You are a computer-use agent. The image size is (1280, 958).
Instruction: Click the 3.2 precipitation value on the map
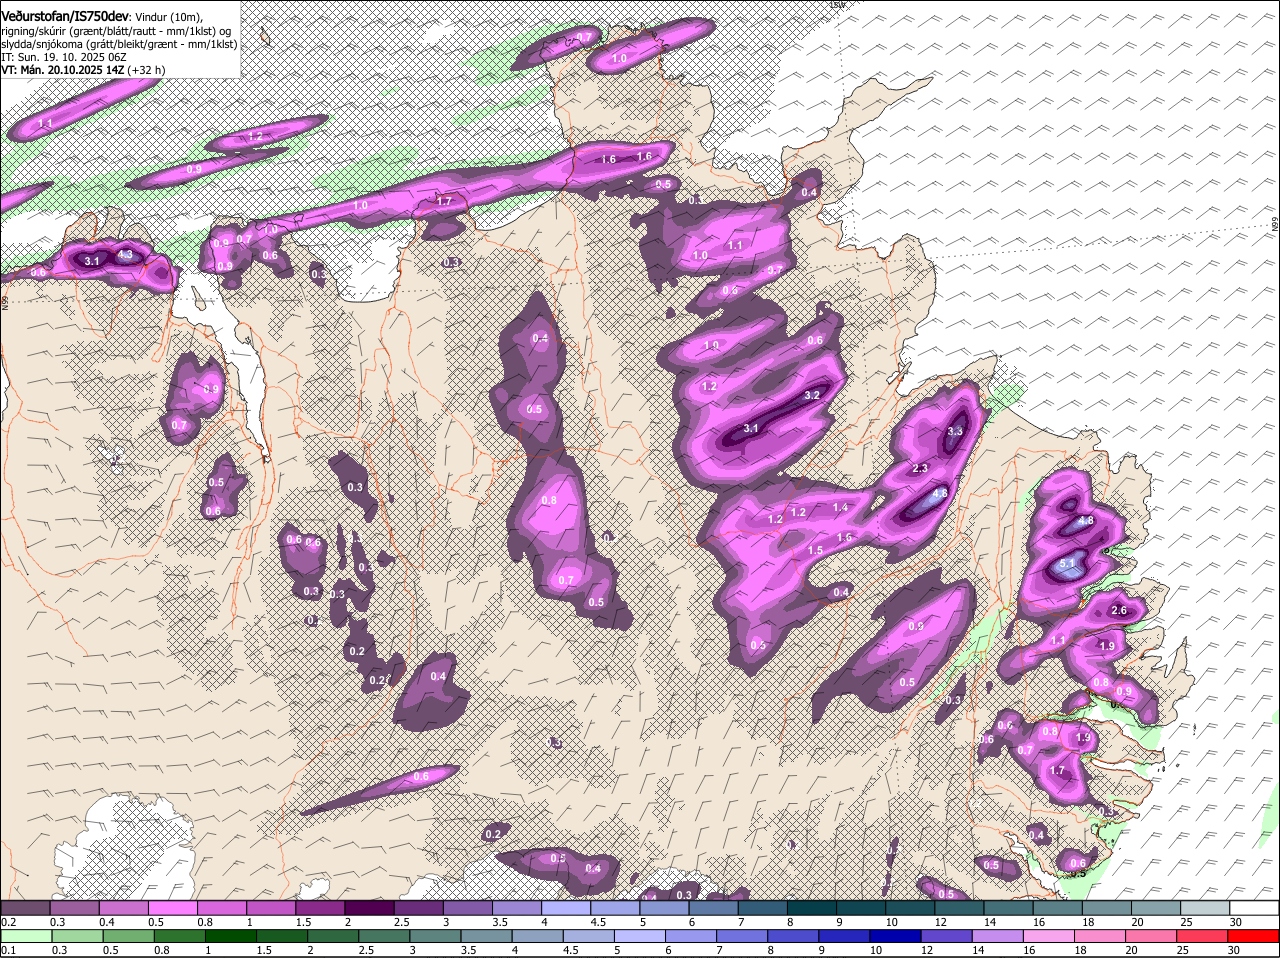click(x=812, y=396)
